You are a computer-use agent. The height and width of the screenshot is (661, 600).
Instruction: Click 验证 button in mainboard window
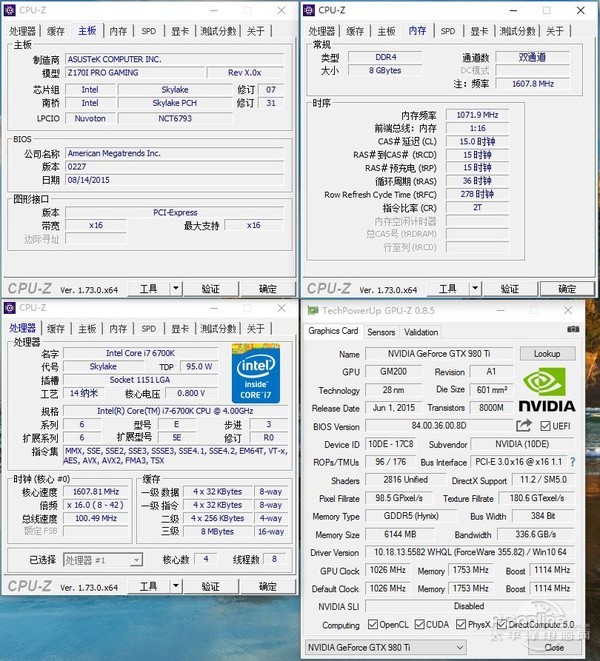210,289
